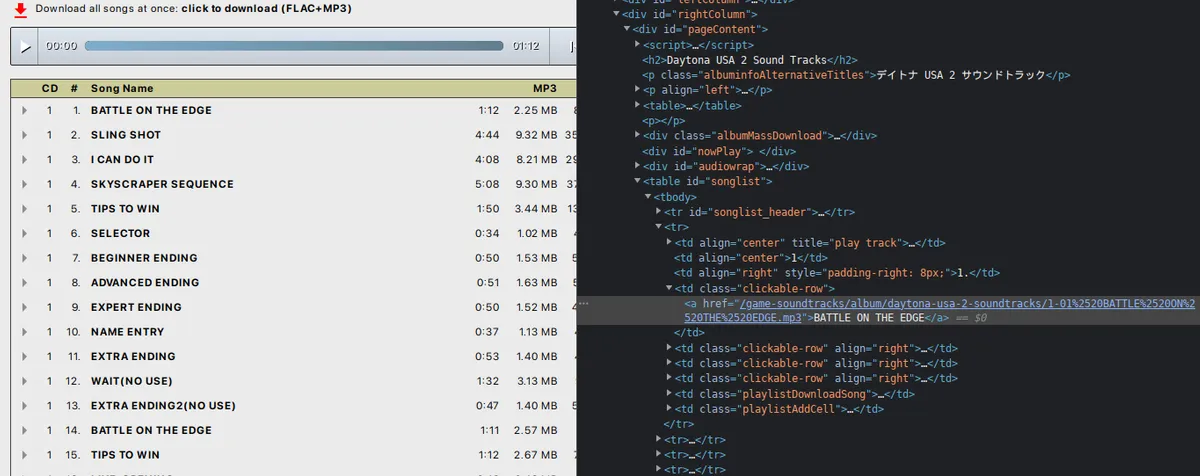
Task: Click the red download-all arrow icon
Action: 20,8
